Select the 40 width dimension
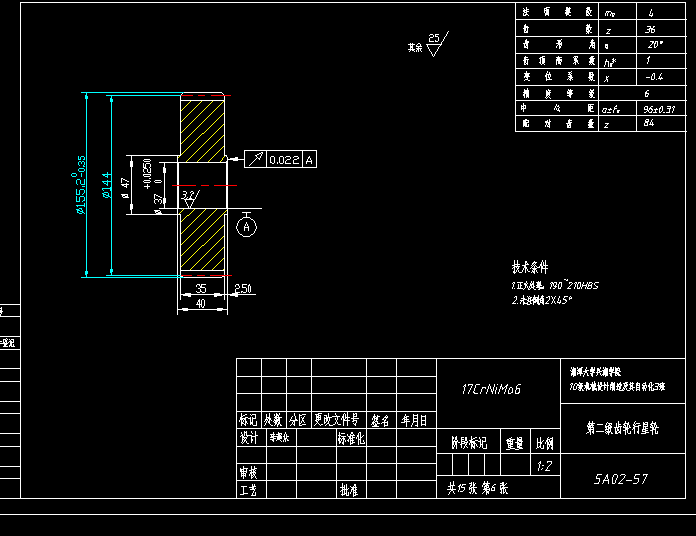The width and height of the screenshot is (696, 536). [201, 303]
